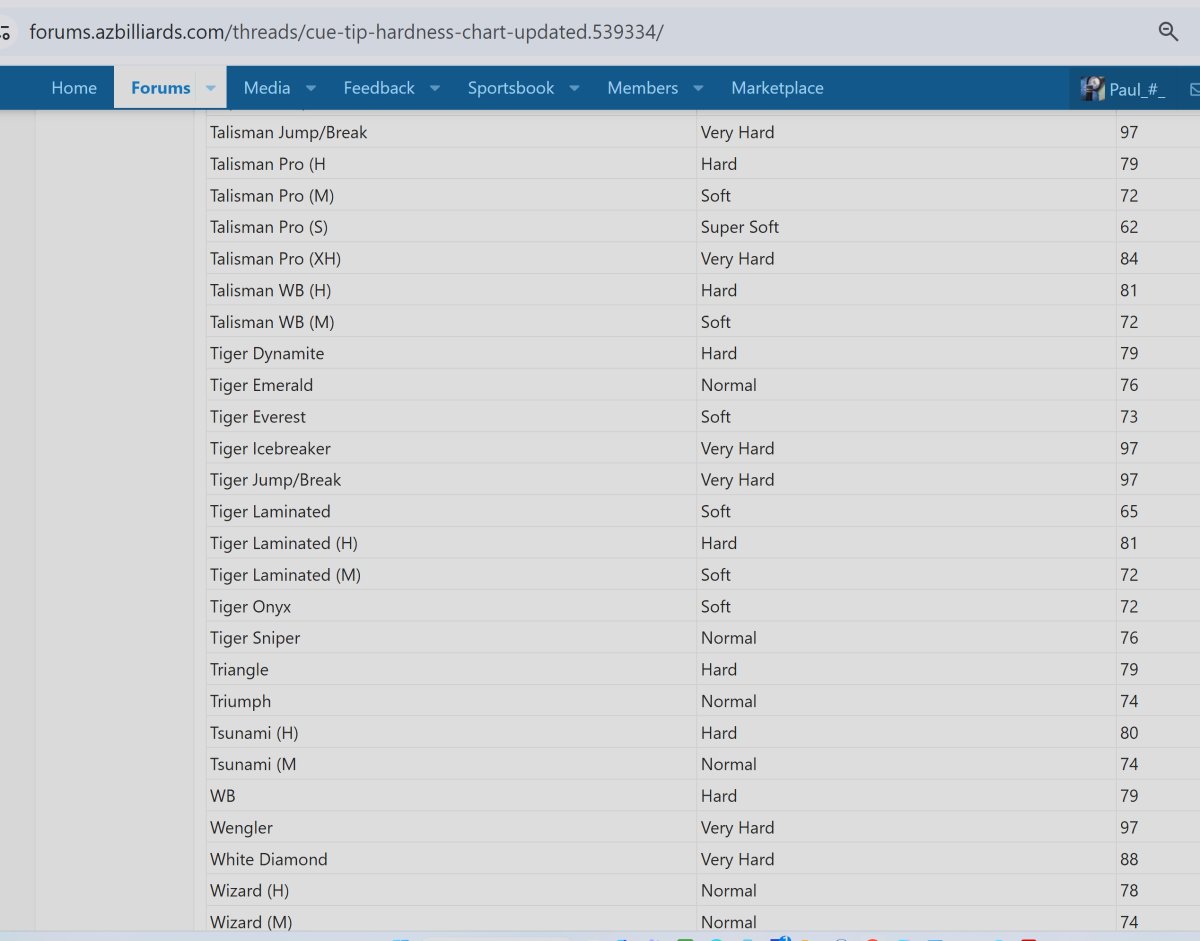Select the Forums nav tab
This screenshot has height=941, width=1200.
160,88
